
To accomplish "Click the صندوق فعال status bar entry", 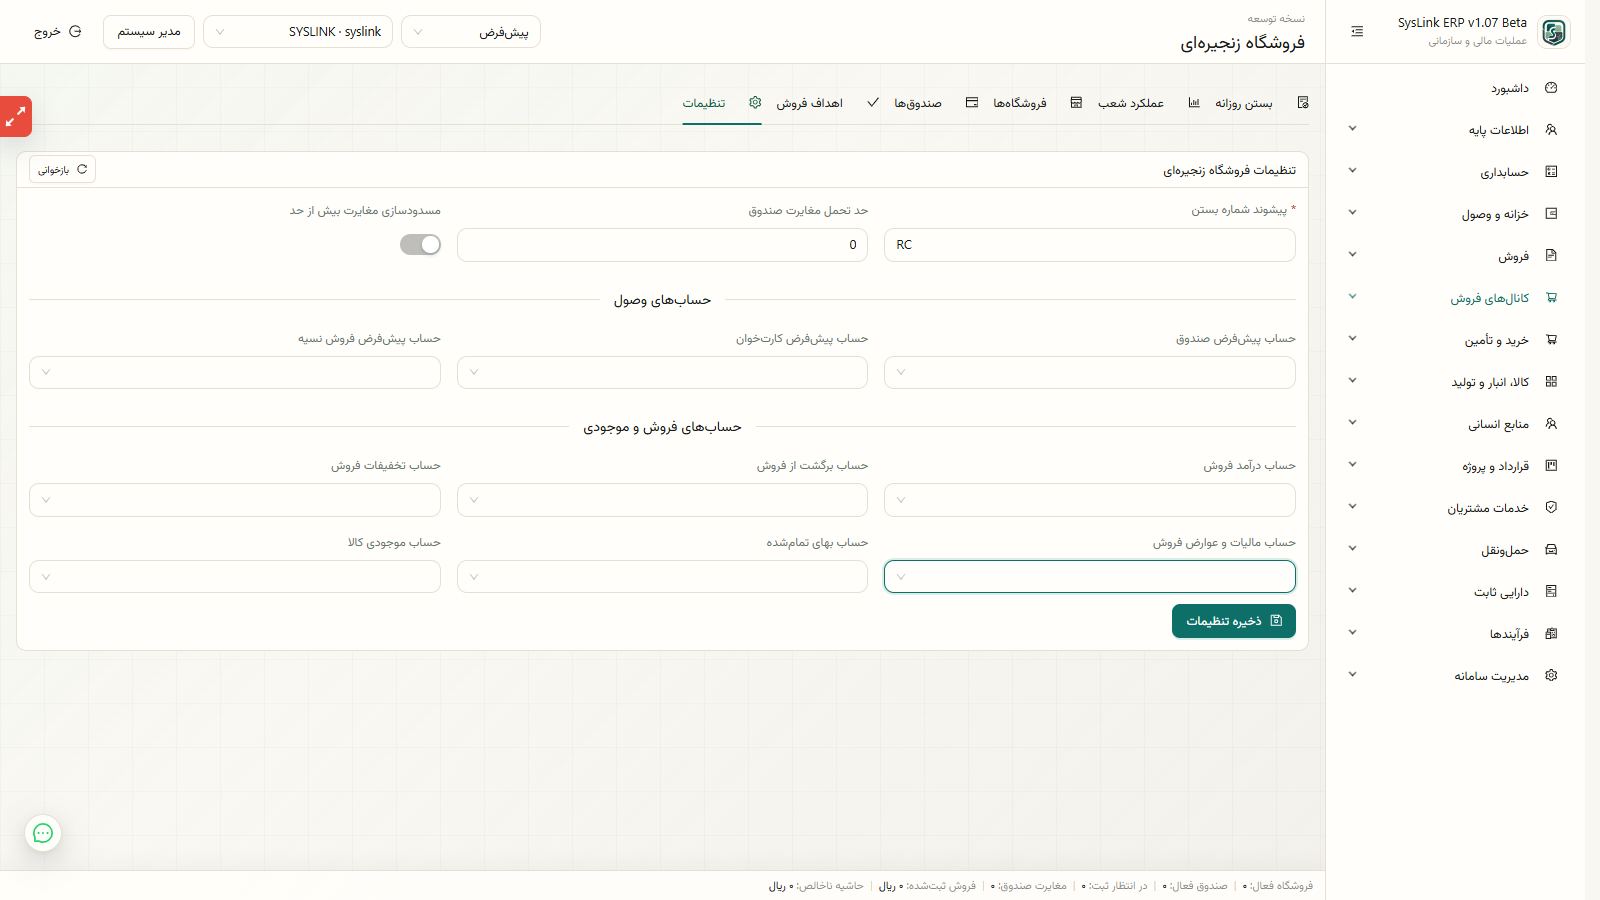I will pos(1195,886).
